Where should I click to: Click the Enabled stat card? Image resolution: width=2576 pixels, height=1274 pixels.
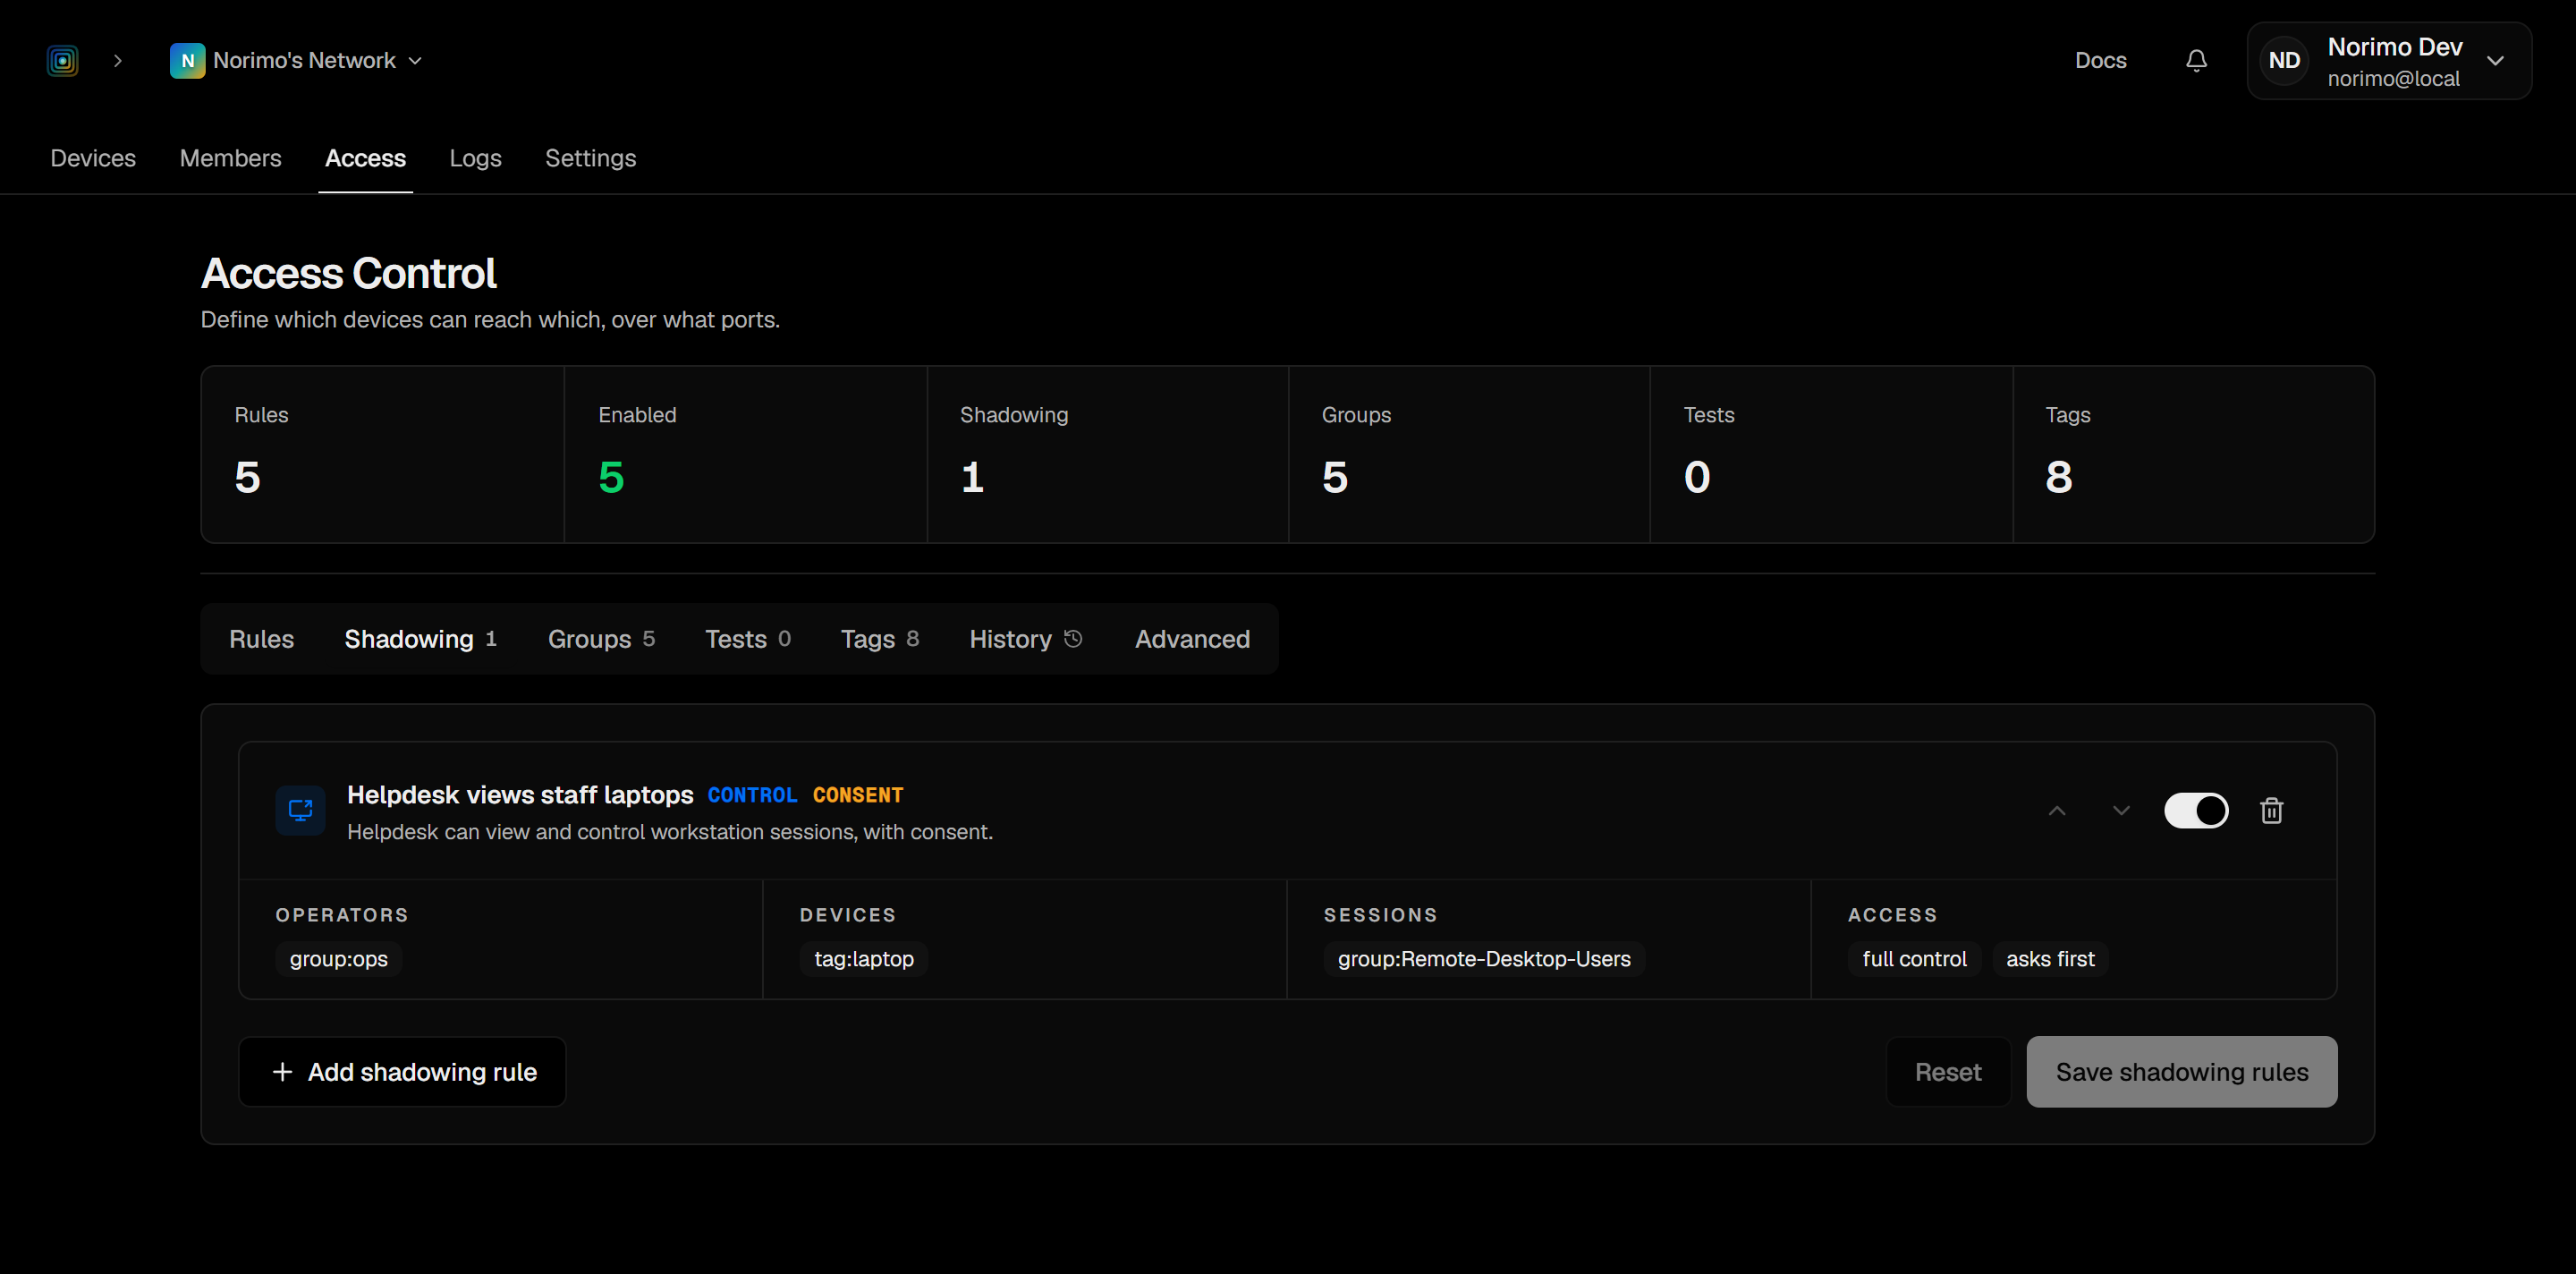tap(745, 455)
